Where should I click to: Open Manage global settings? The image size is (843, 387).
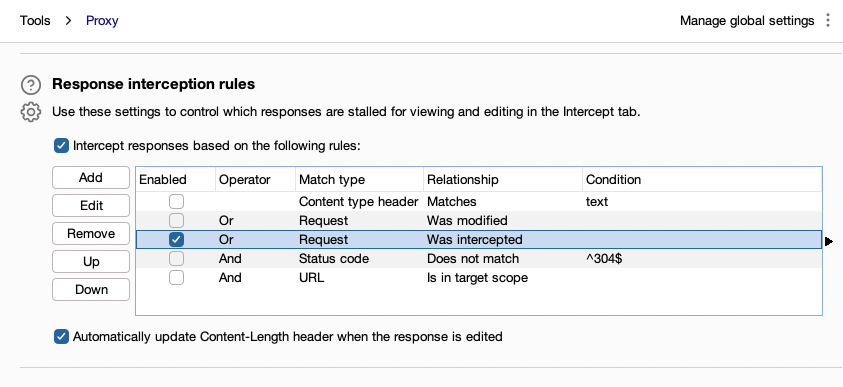tap(747, 21)
